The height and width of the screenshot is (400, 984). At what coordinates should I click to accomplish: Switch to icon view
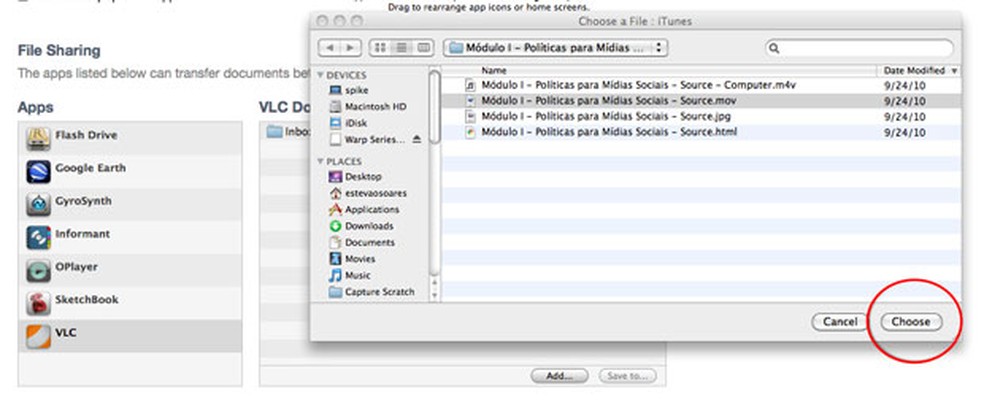click(x=380, y=47)
